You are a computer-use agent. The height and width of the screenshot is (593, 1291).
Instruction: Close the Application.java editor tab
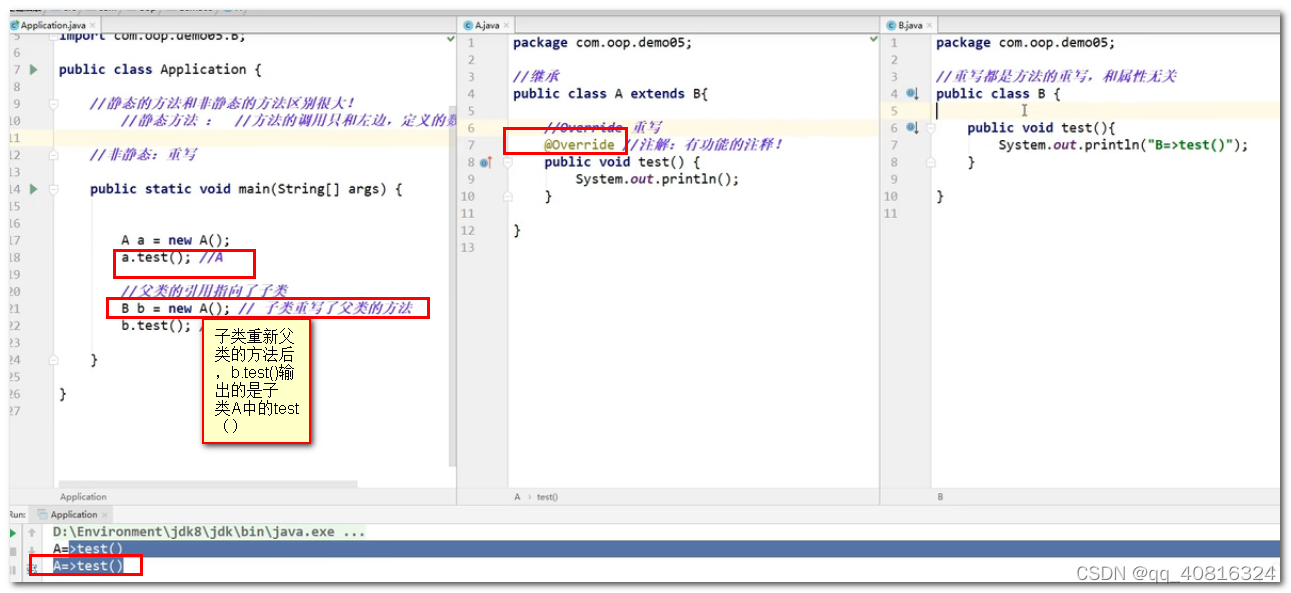pos(94,25)
